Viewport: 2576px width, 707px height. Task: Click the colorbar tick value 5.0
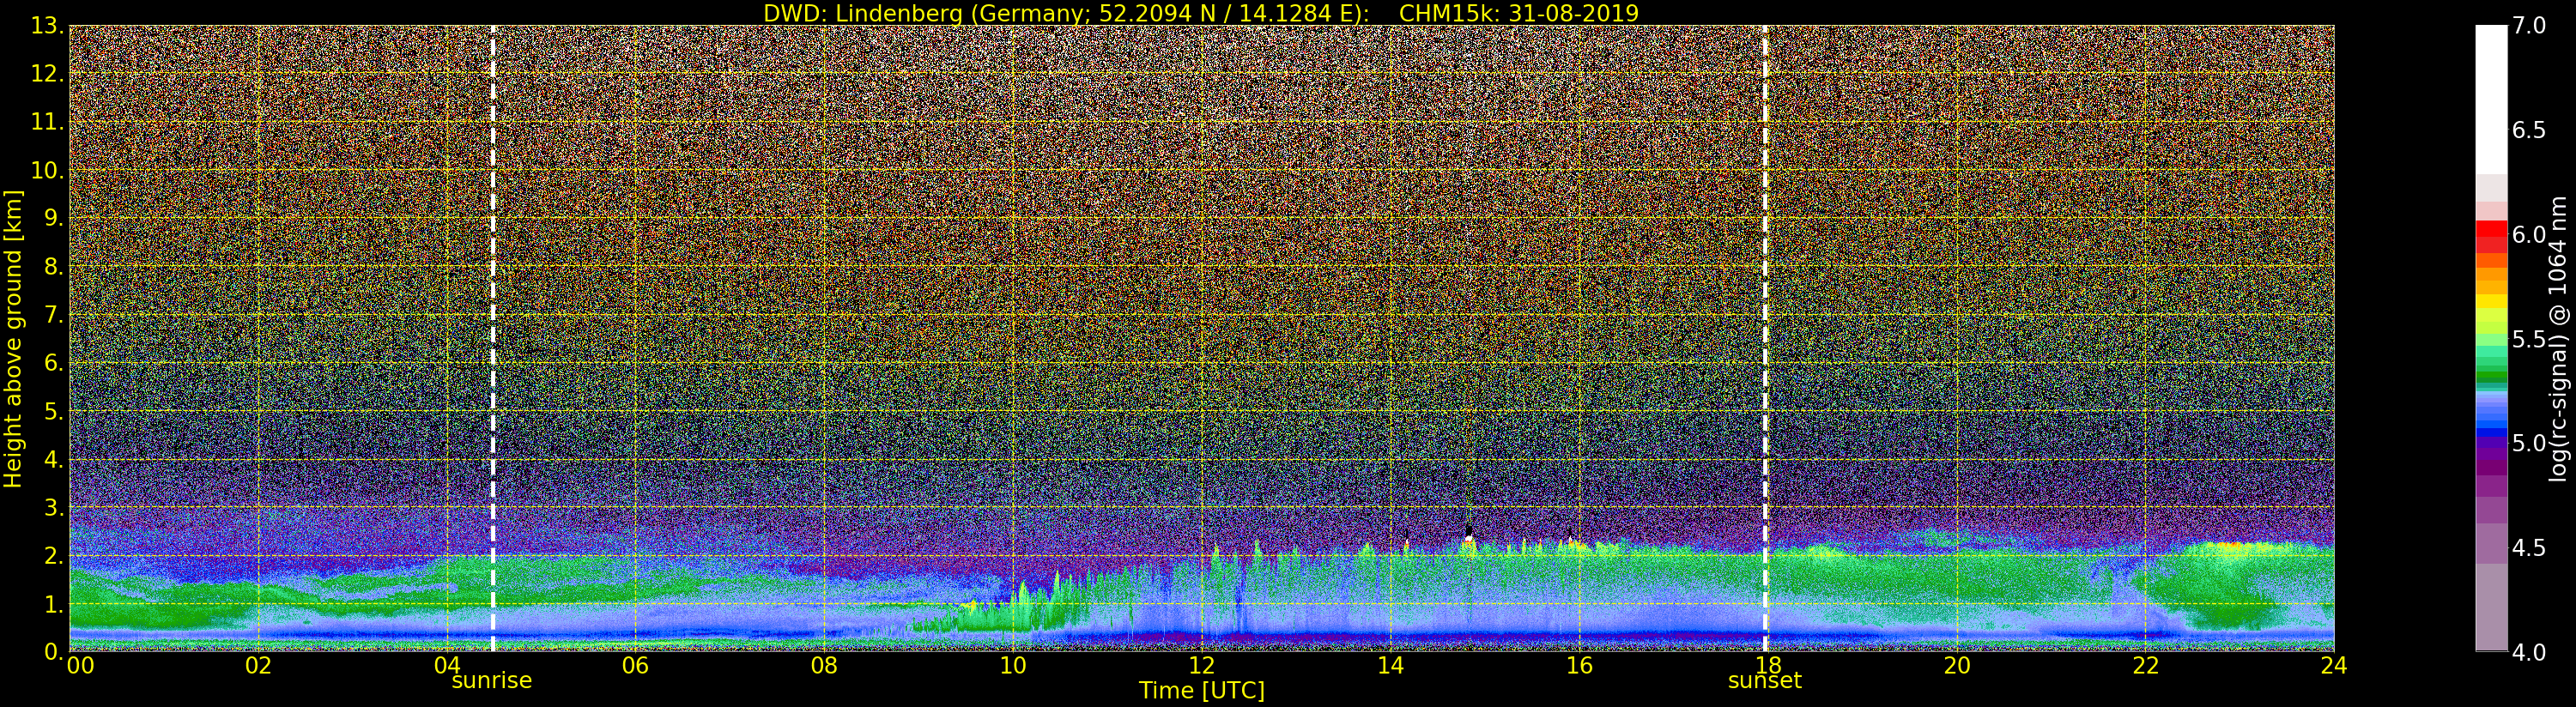(2528, 443)
